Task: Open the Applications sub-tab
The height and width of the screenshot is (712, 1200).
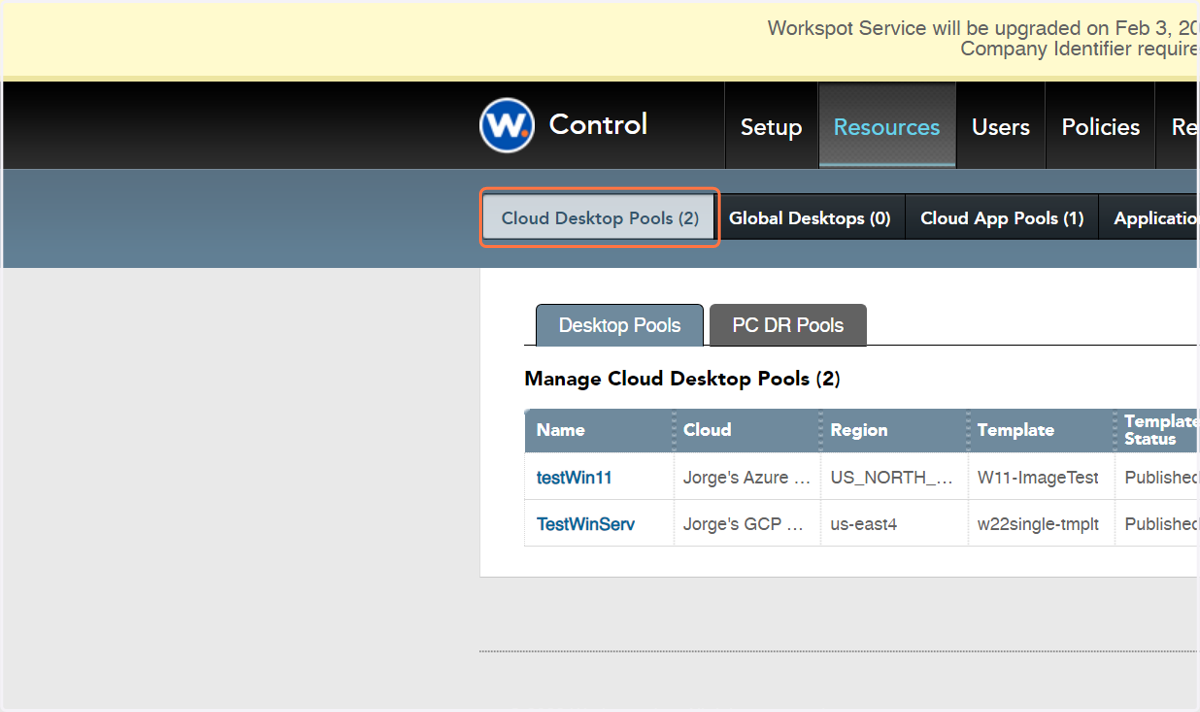Action: click(1150, 218)
